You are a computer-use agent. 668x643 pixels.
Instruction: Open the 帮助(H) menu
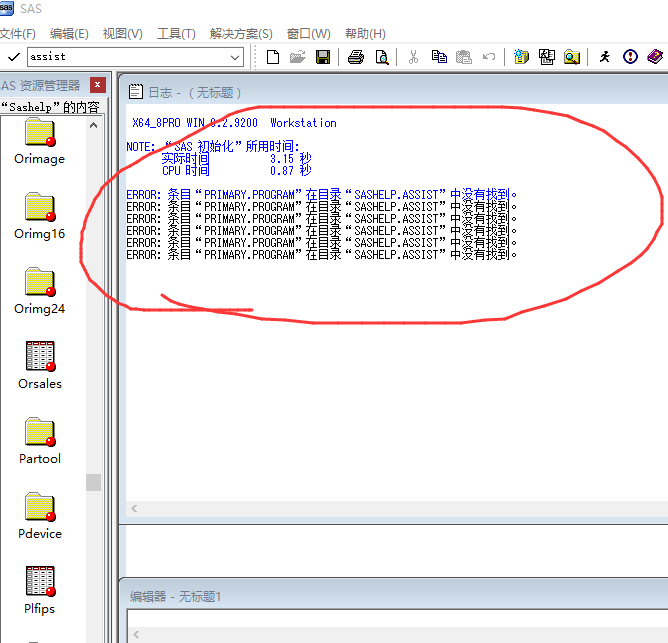365,34
